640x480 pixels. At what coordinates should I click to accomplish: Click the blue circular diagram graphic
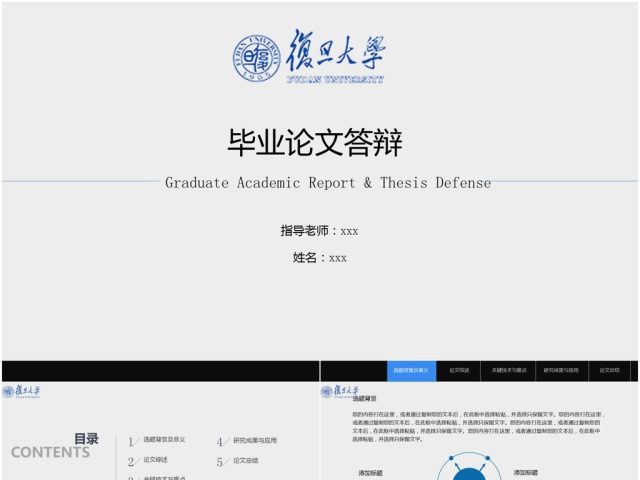point(469,466)
